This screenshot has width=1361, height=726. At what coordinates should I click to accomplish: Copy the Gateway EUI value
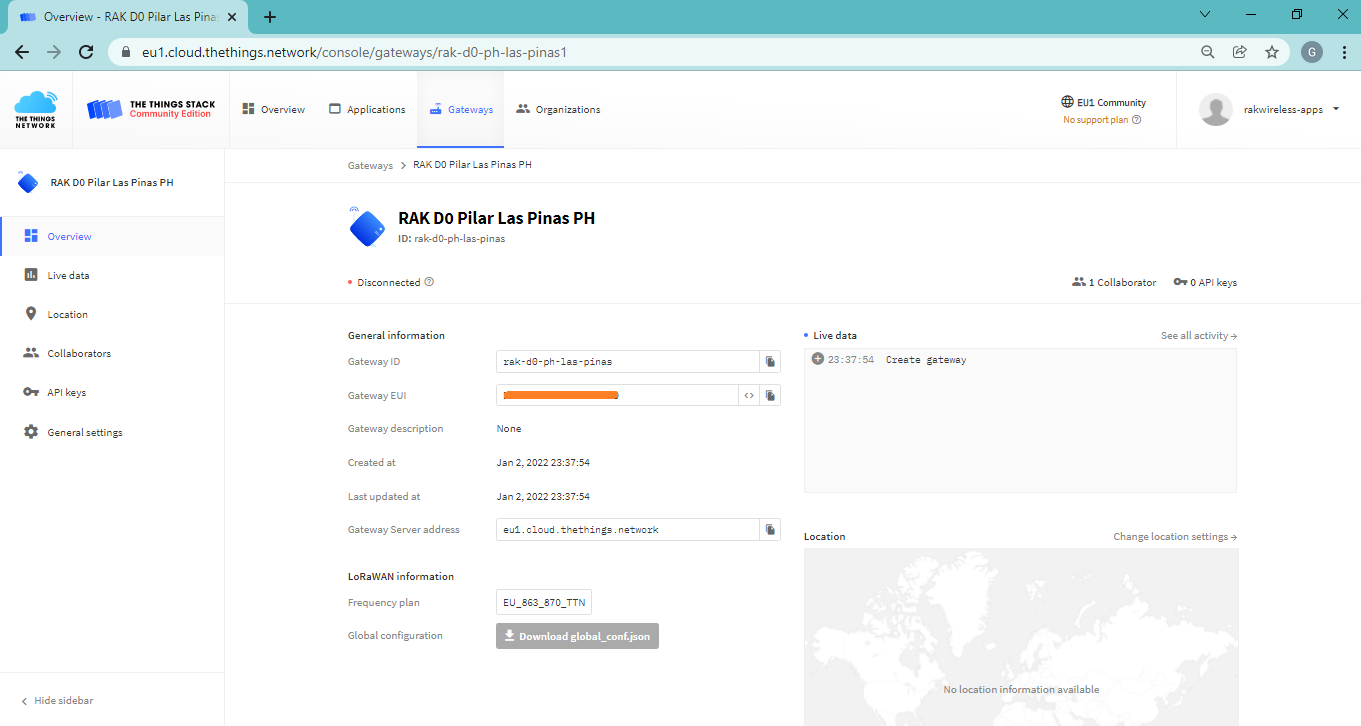coord(770,396)
